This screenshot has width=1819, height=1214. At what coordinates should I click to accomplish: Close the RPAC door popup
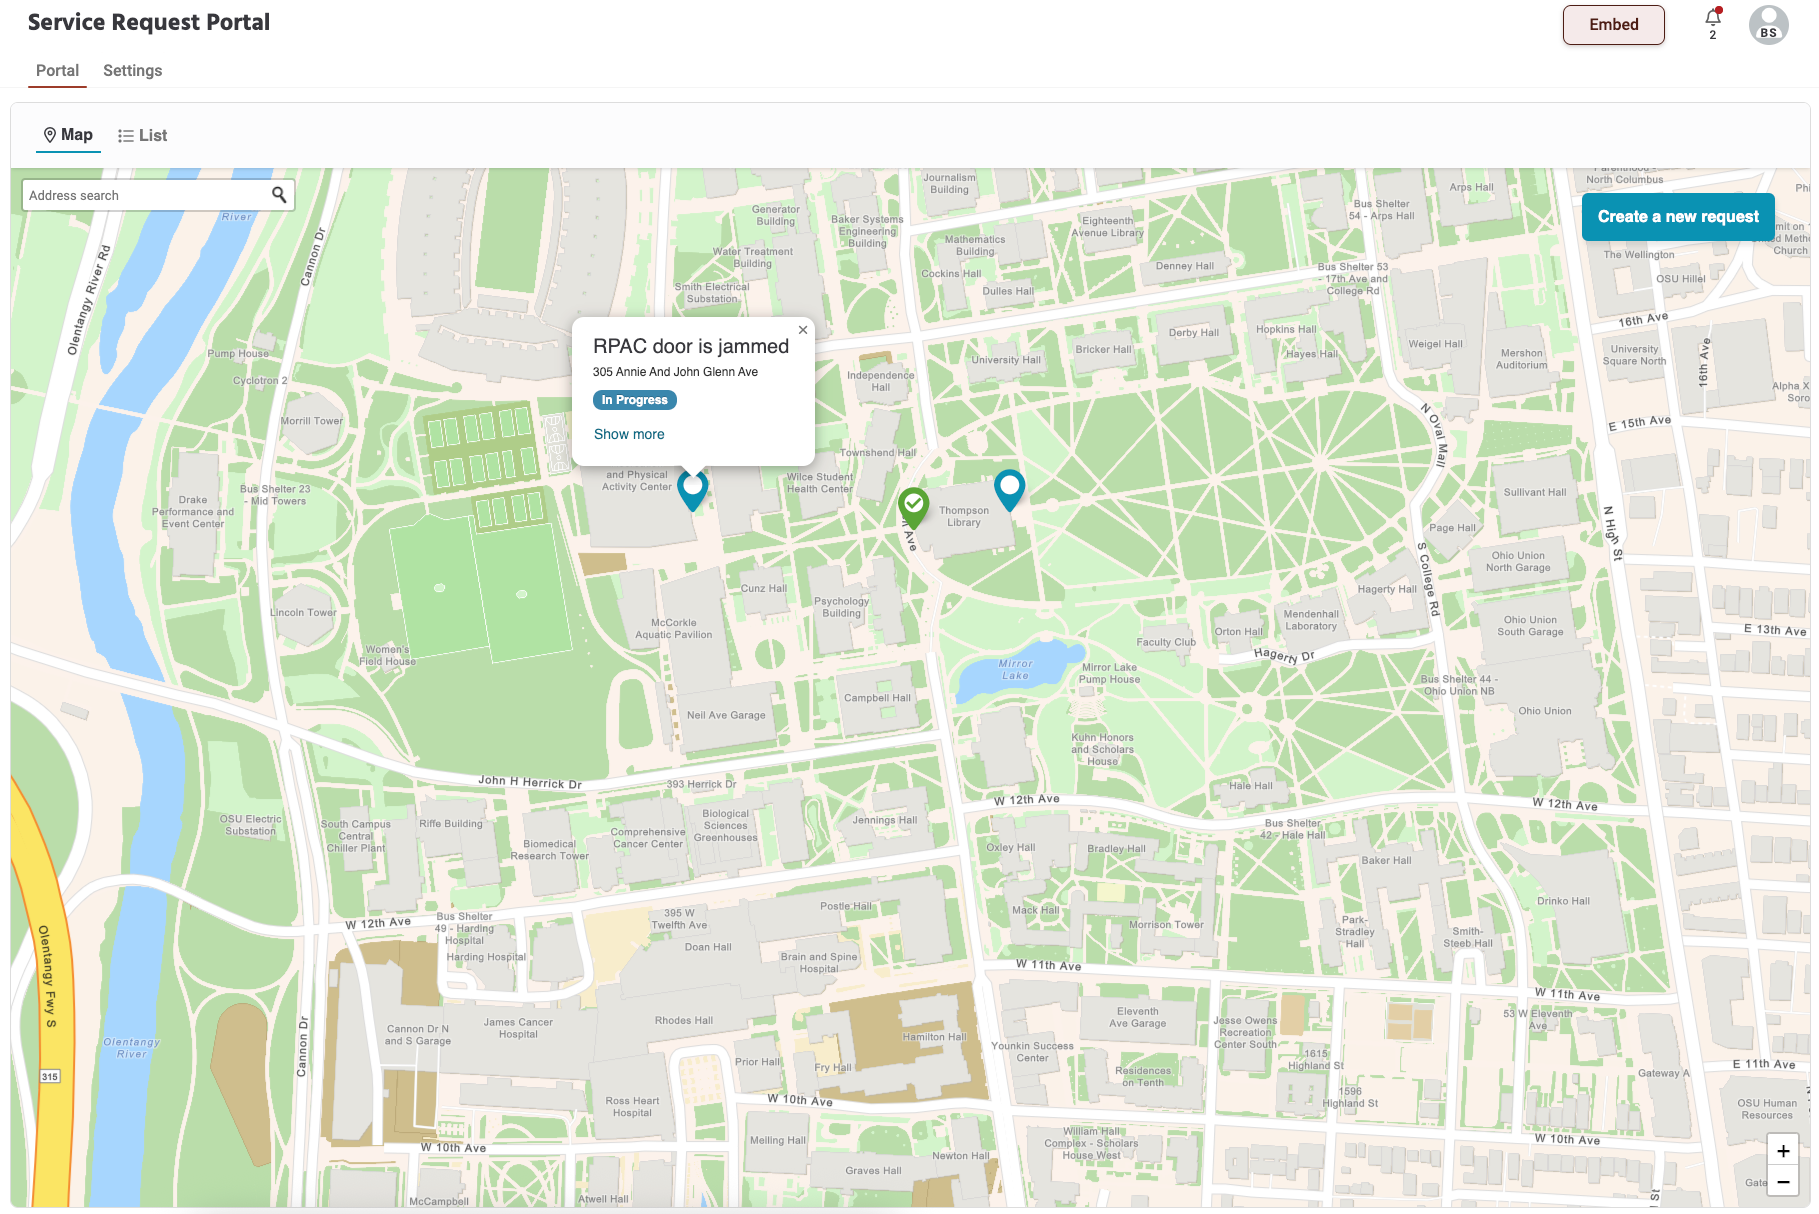802,330
